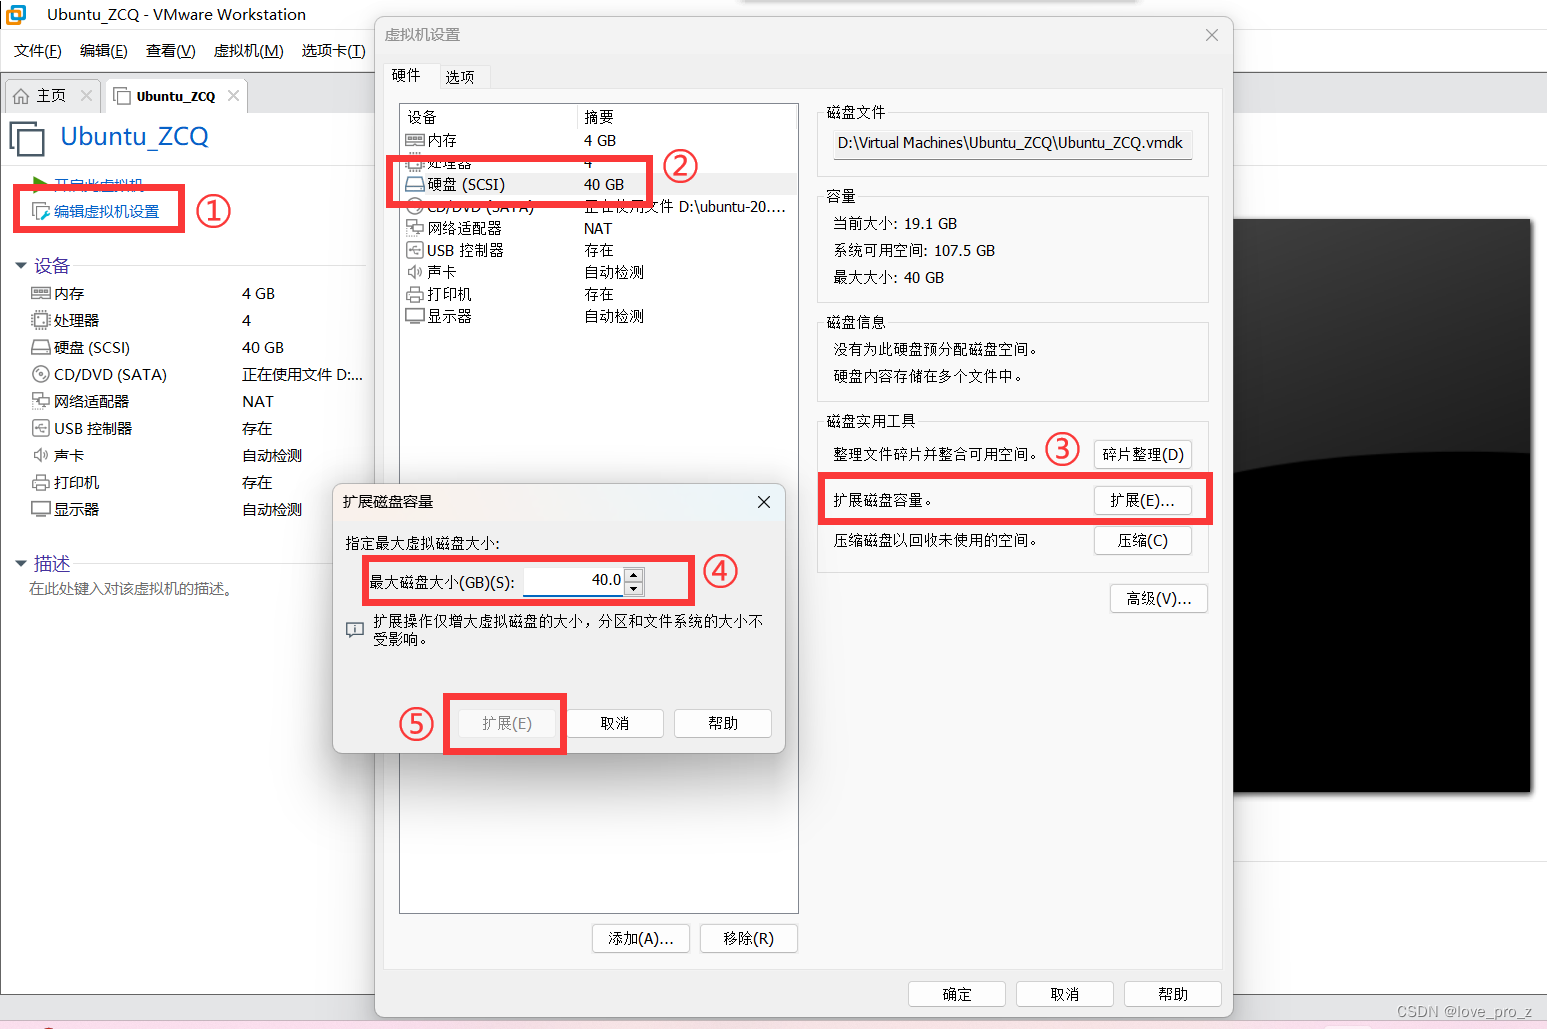Collapse the 描述 section in sidebar

23,563
